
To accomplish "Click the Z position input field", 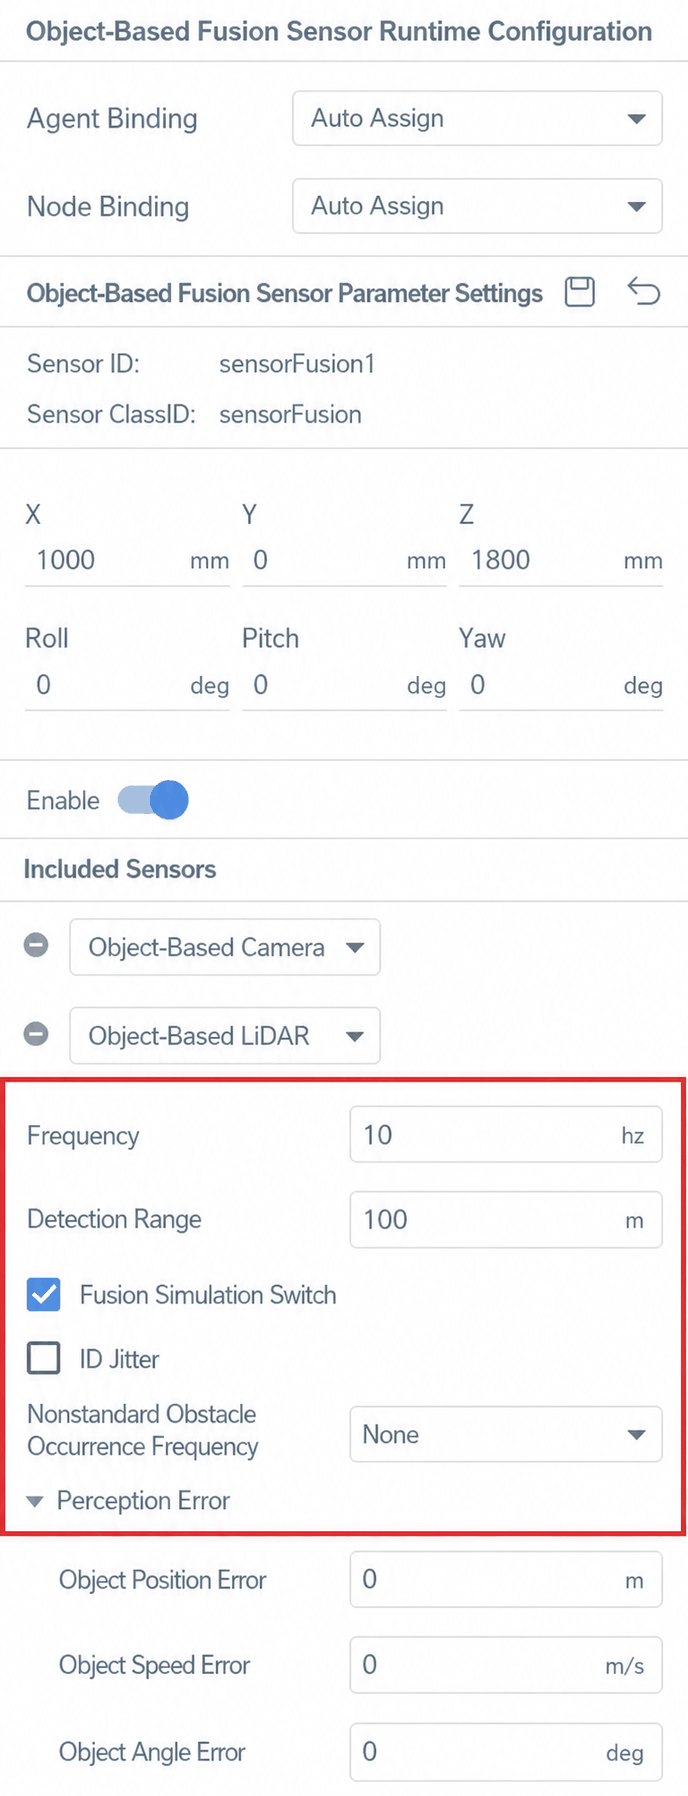I will pyautogui.click(x=561, y=560).
